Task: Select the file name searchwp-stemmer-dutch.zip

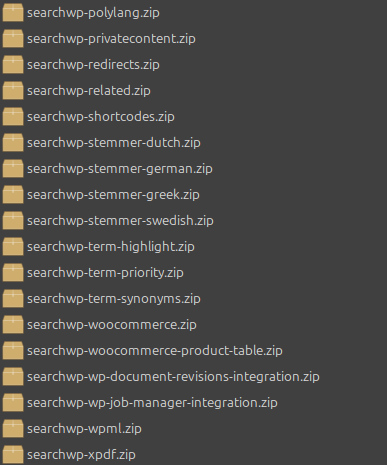Action: coord(114,143)
